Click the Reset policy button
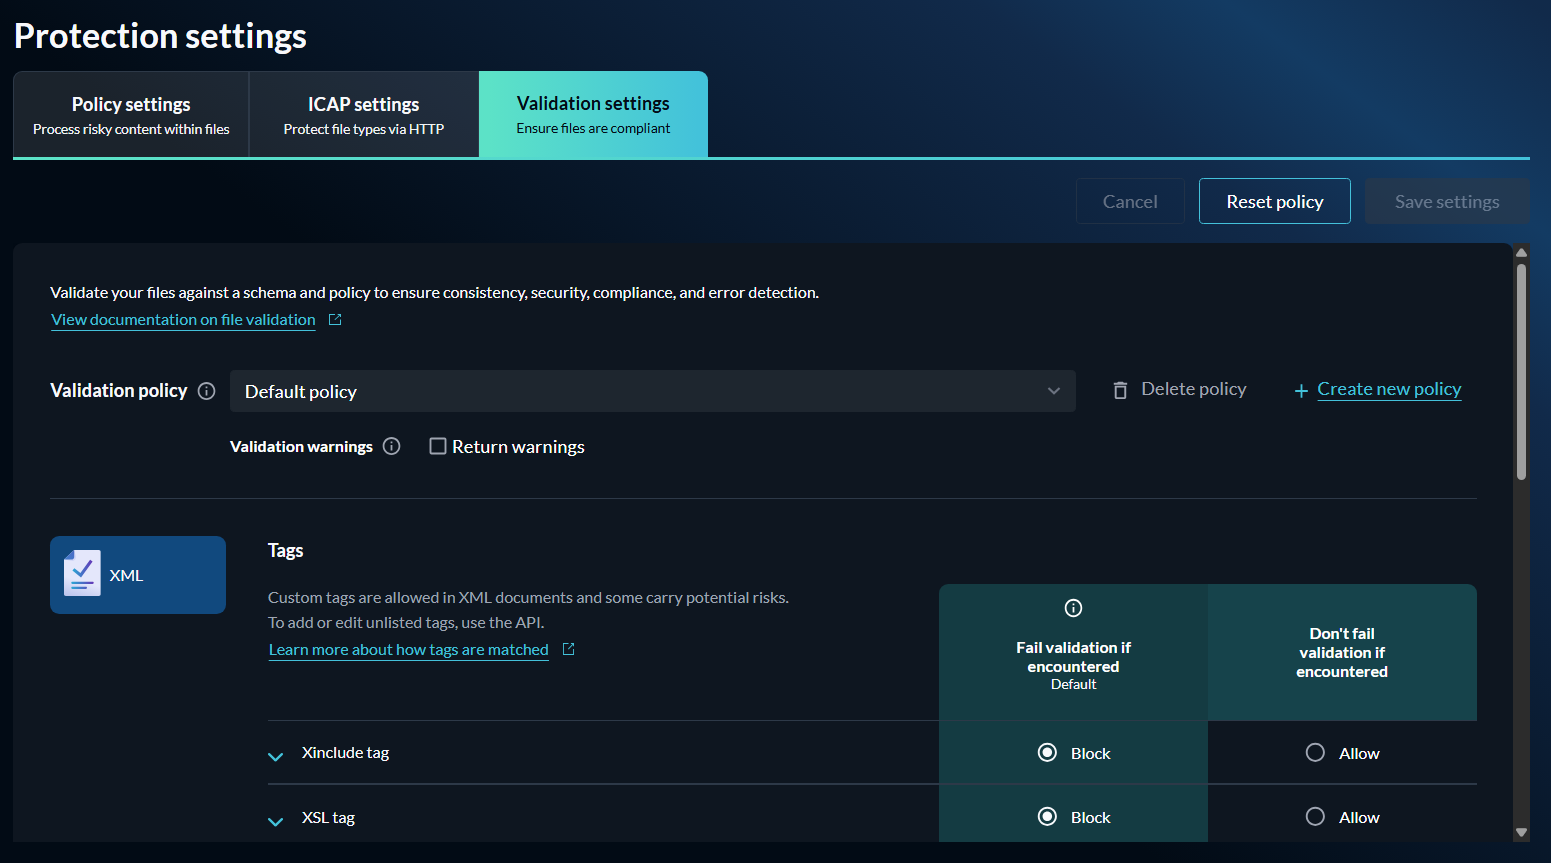1551x863 pixels. 1274,201
